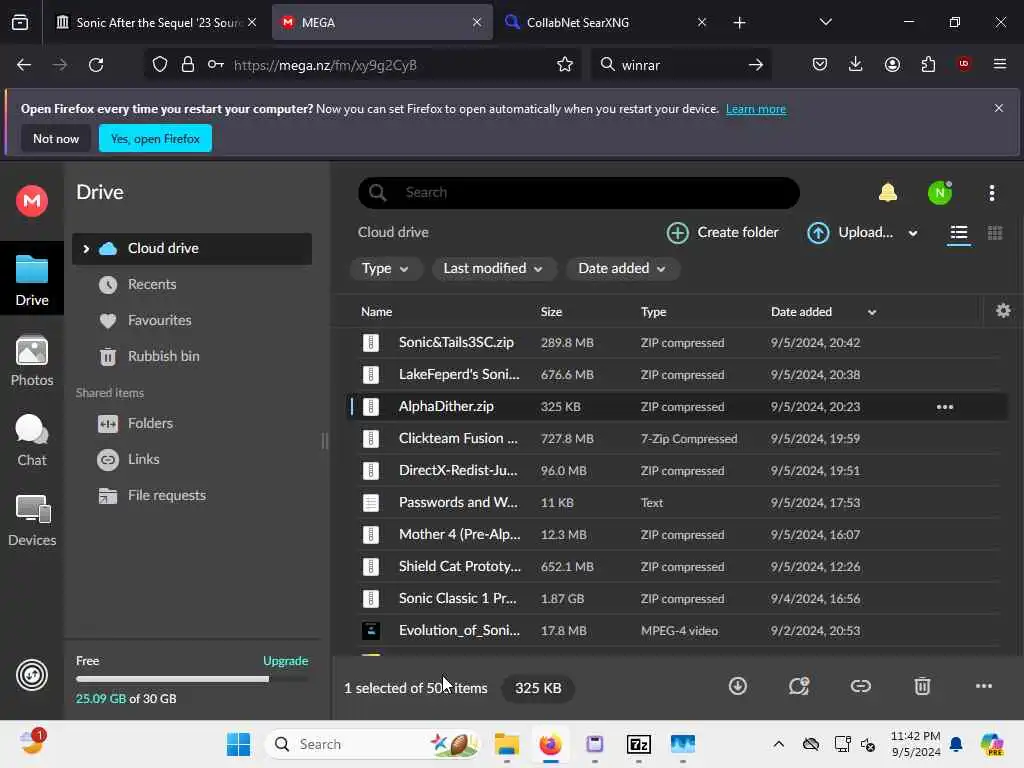Screen dimensions: 1024x768
Task: Click the Upgrade storage link
Action: (285, 661)
